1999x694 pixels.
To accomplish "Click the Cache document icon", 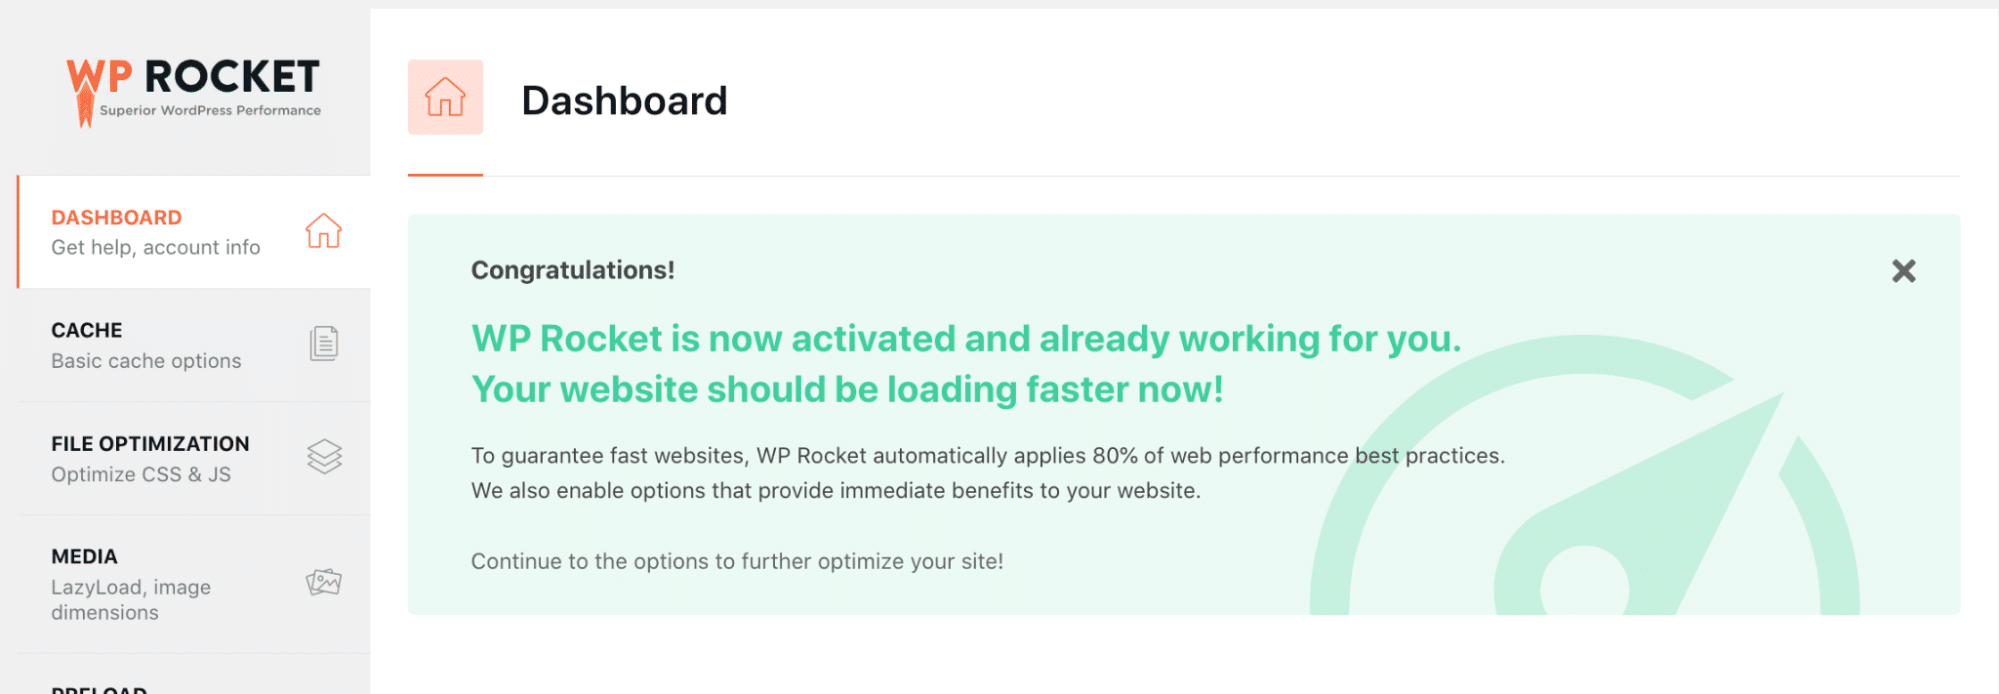I will (x=323, y=343).
